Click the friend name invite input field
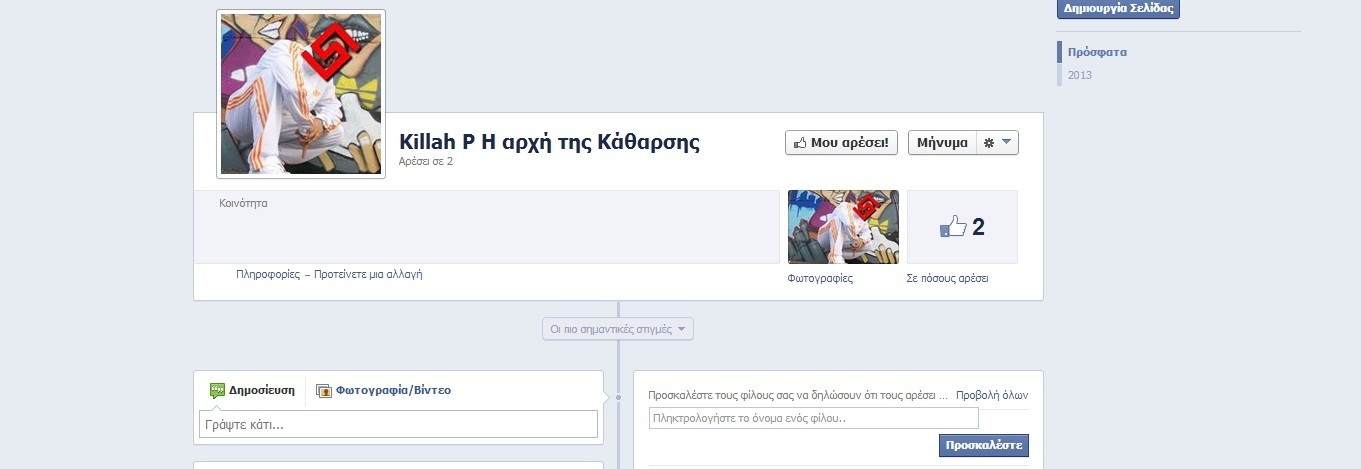 click(813, 418)
